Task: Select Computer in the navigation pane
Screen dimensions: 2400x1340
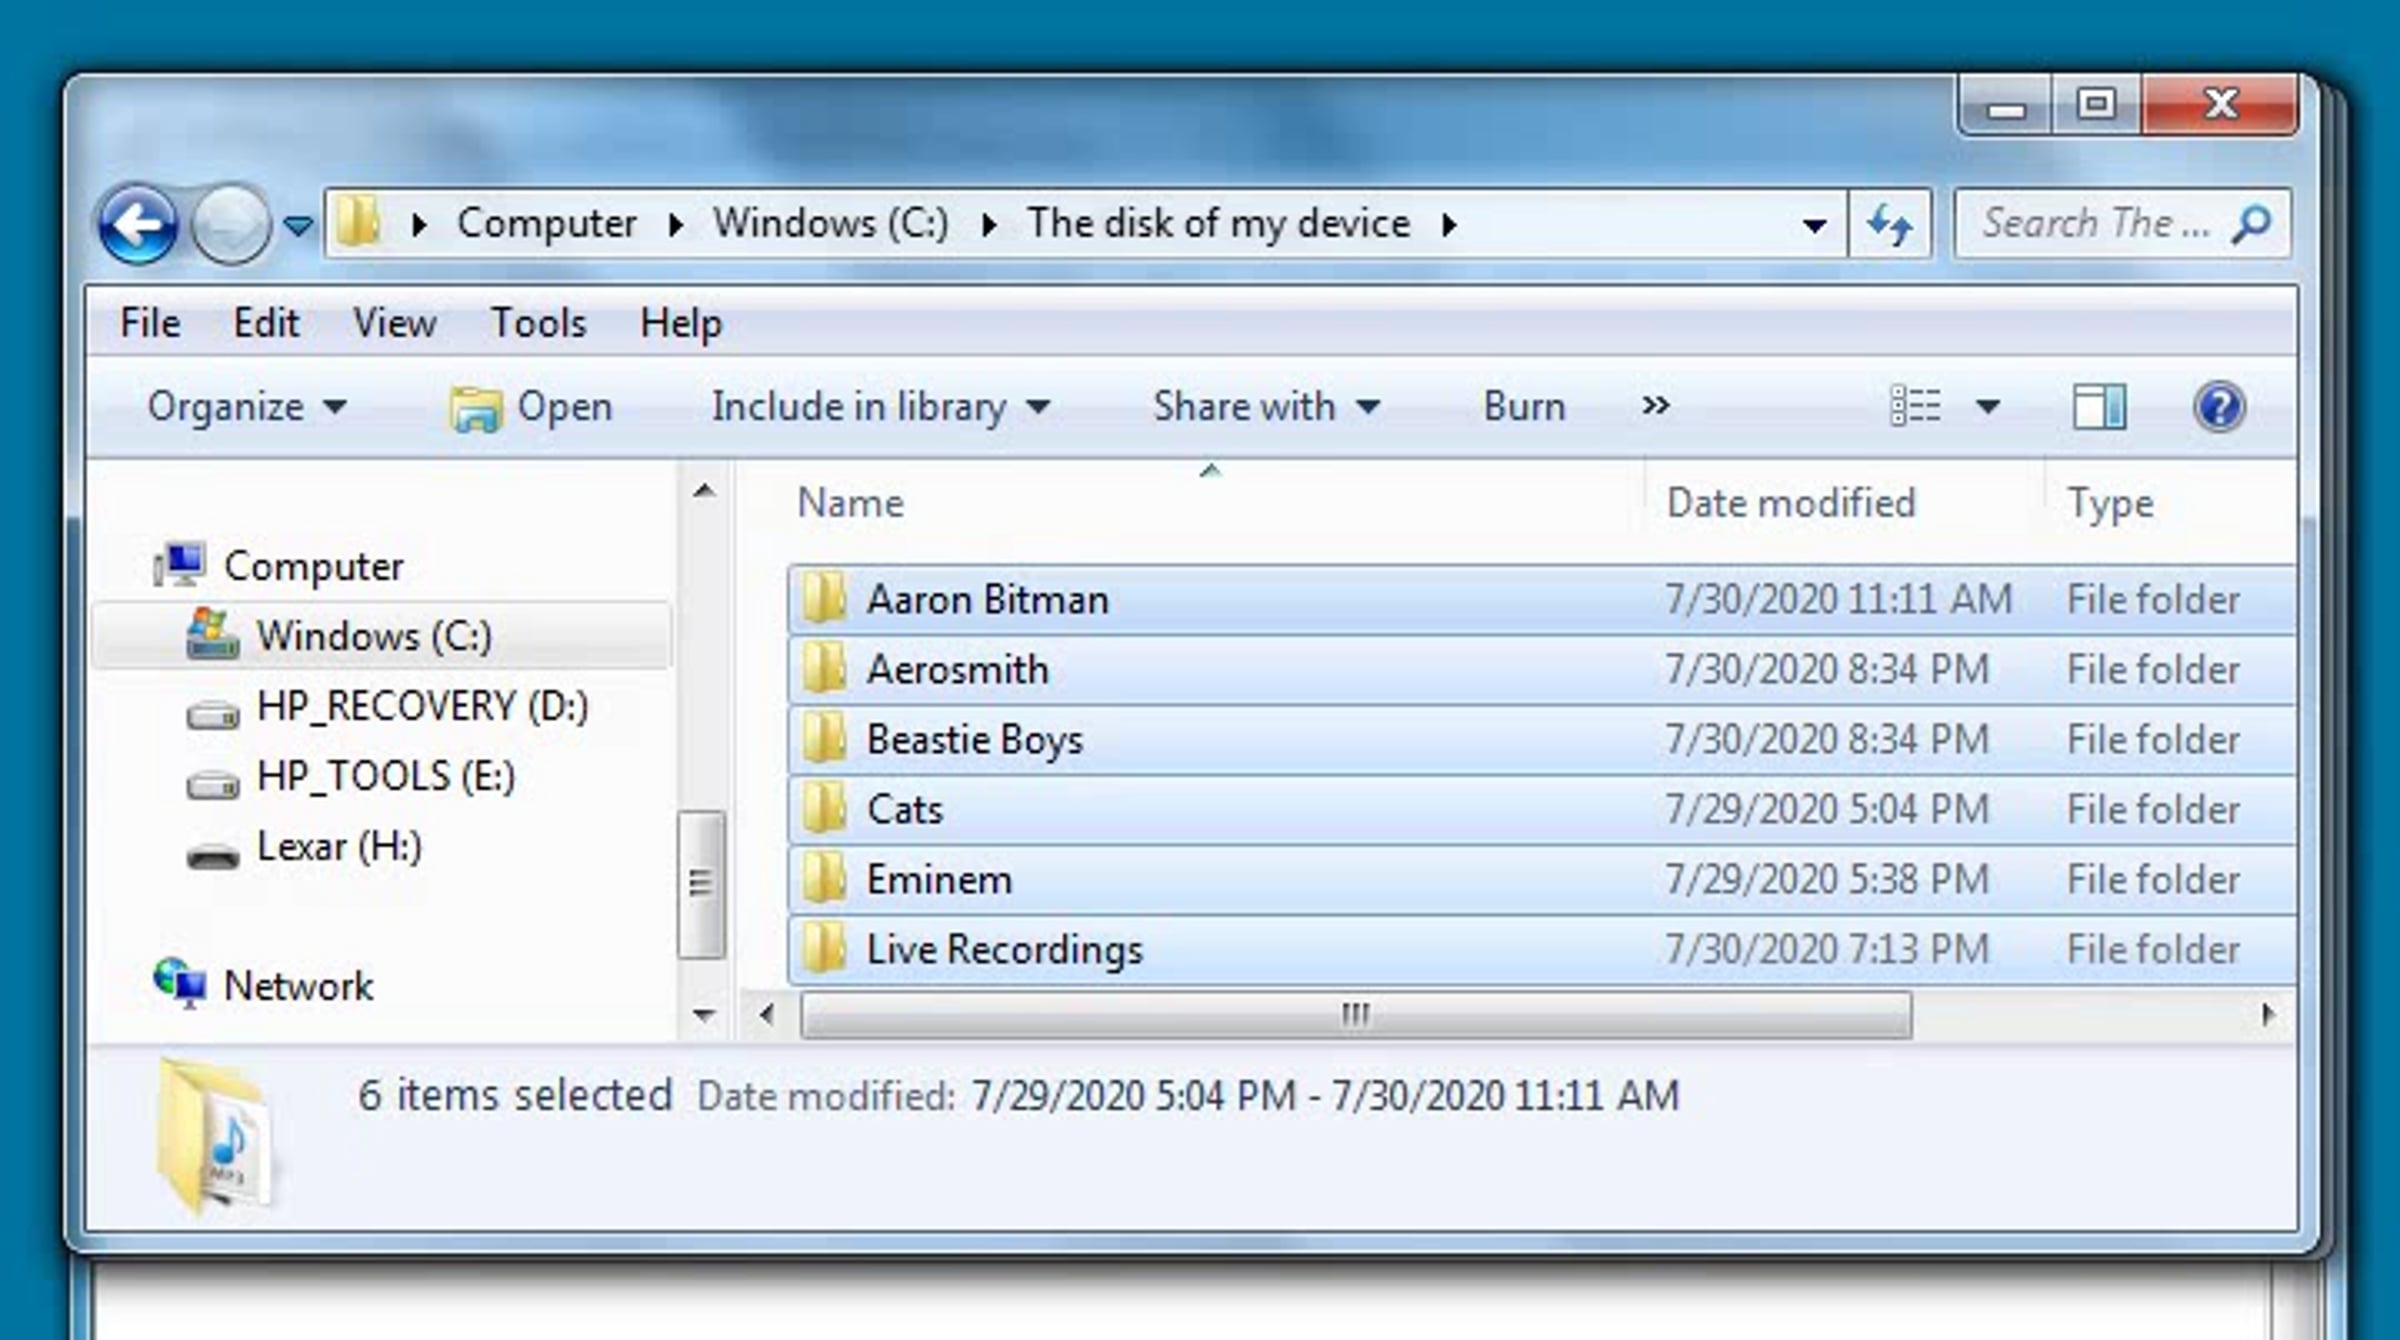Action: [x=314, y=566]
